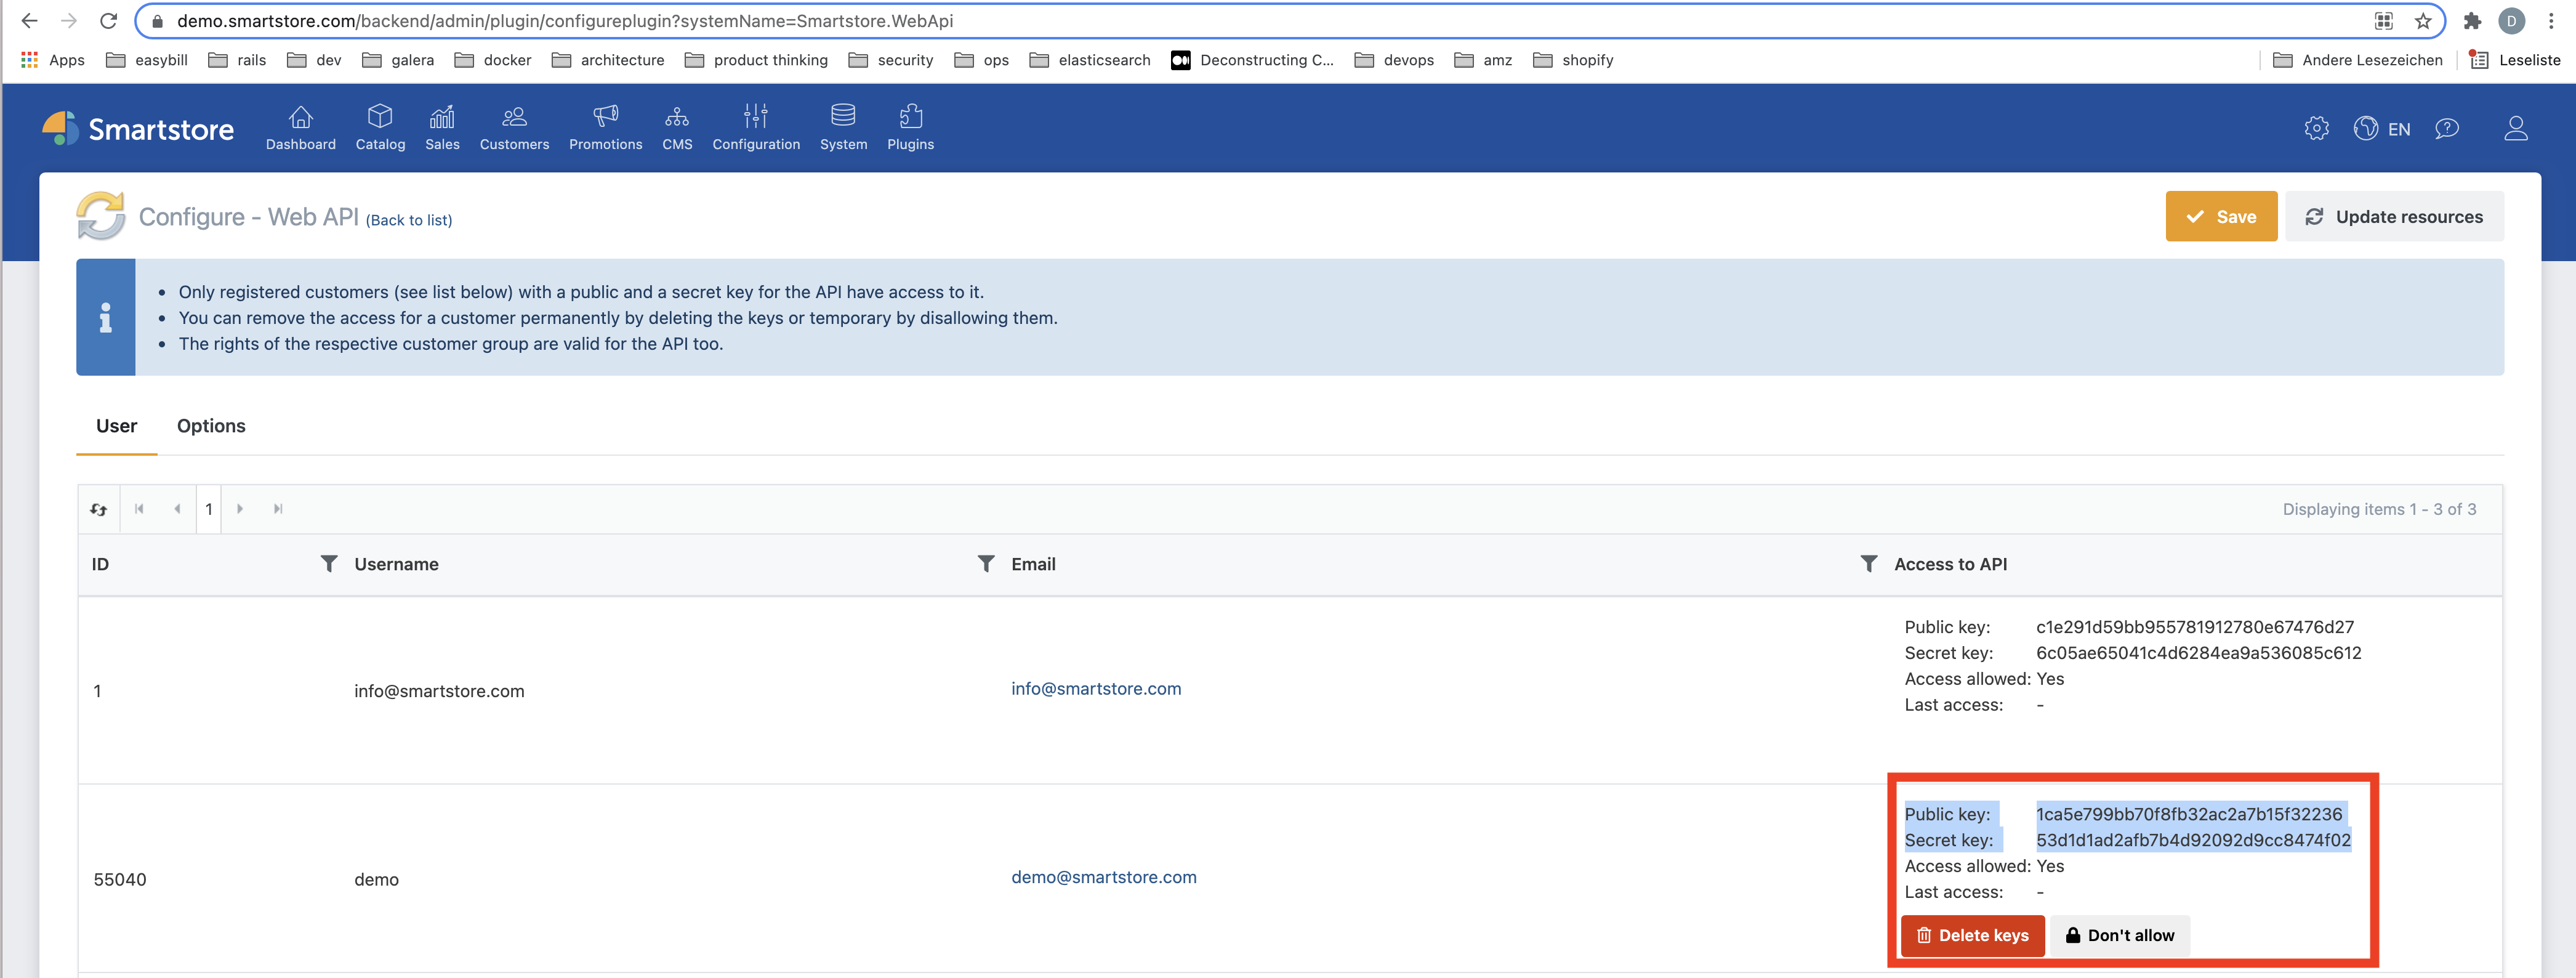Select page 1 in grid pager
2576x978 pixels.
tap(208, 509)
